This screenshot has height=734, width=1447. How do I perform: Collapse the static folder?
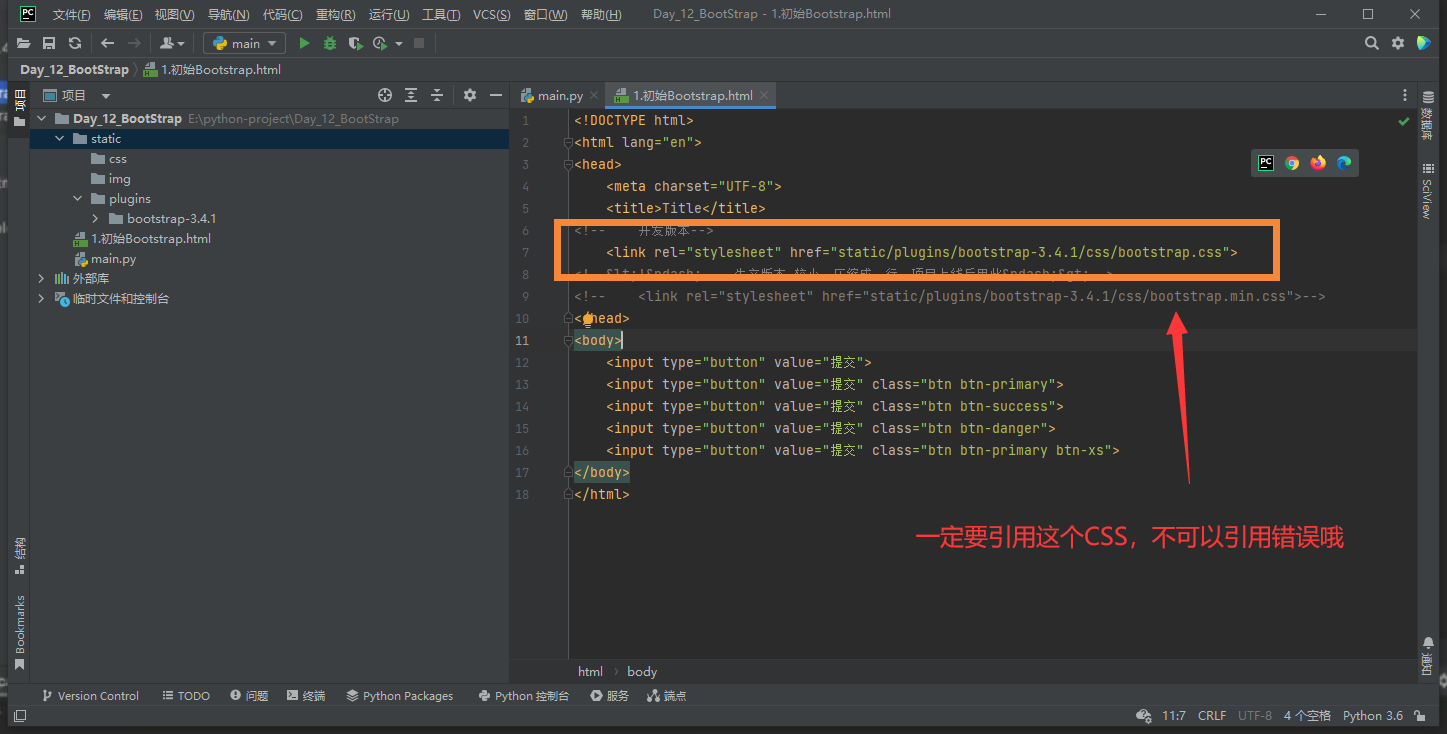60,139
